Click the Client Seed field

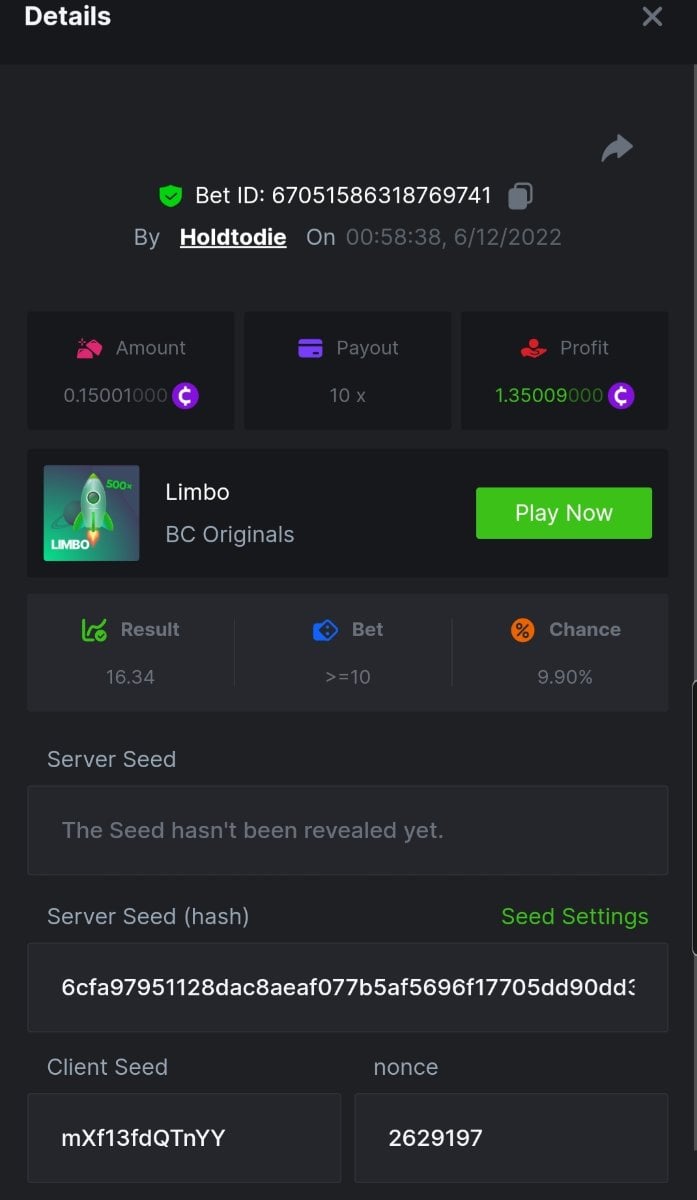click(184, 1138)
